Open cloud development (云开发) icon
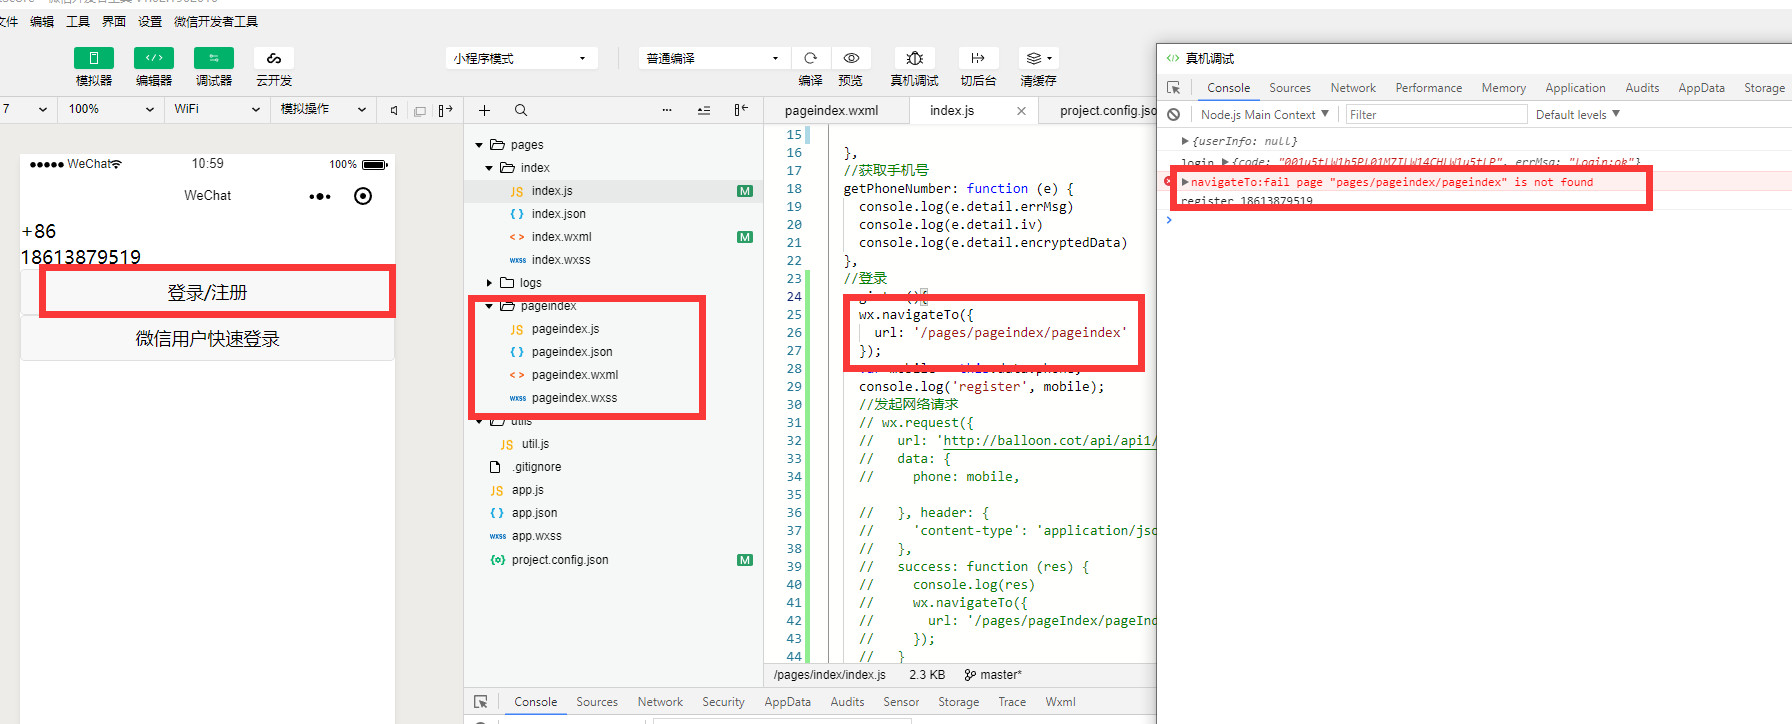 [274, 58]
